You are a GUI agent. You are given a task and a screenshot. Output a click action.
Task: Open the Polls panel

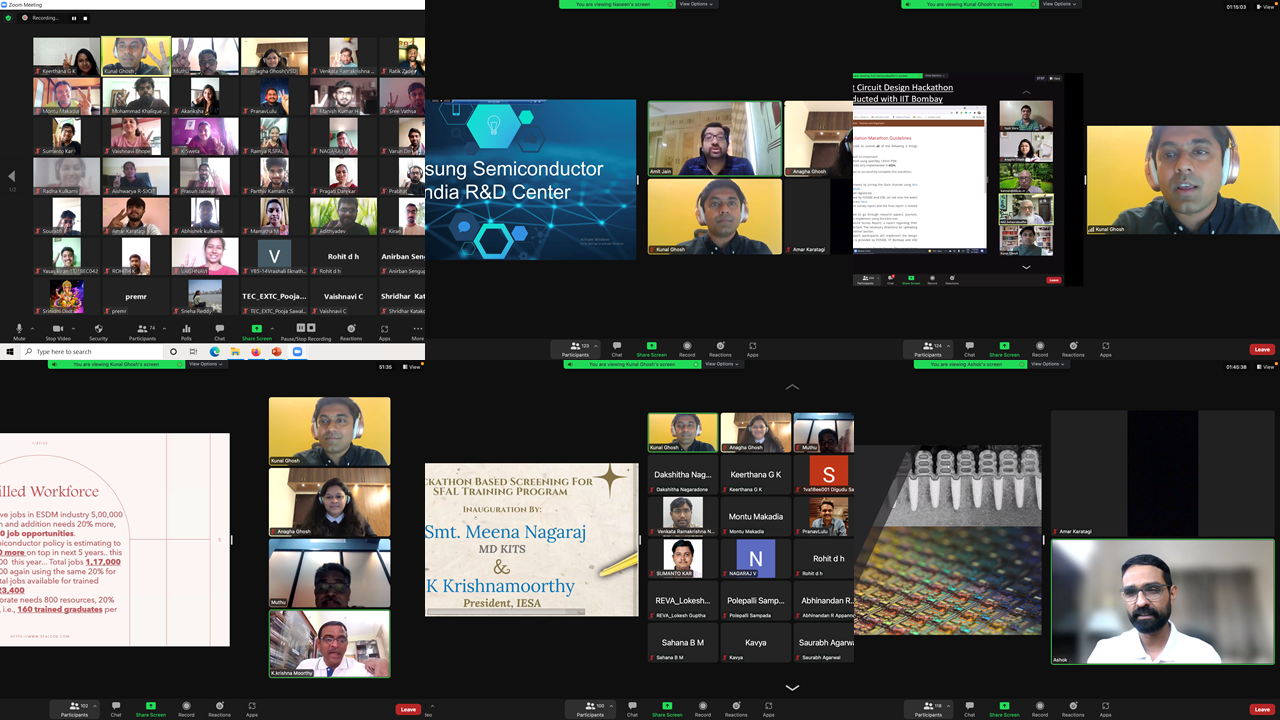coord(186,329)
